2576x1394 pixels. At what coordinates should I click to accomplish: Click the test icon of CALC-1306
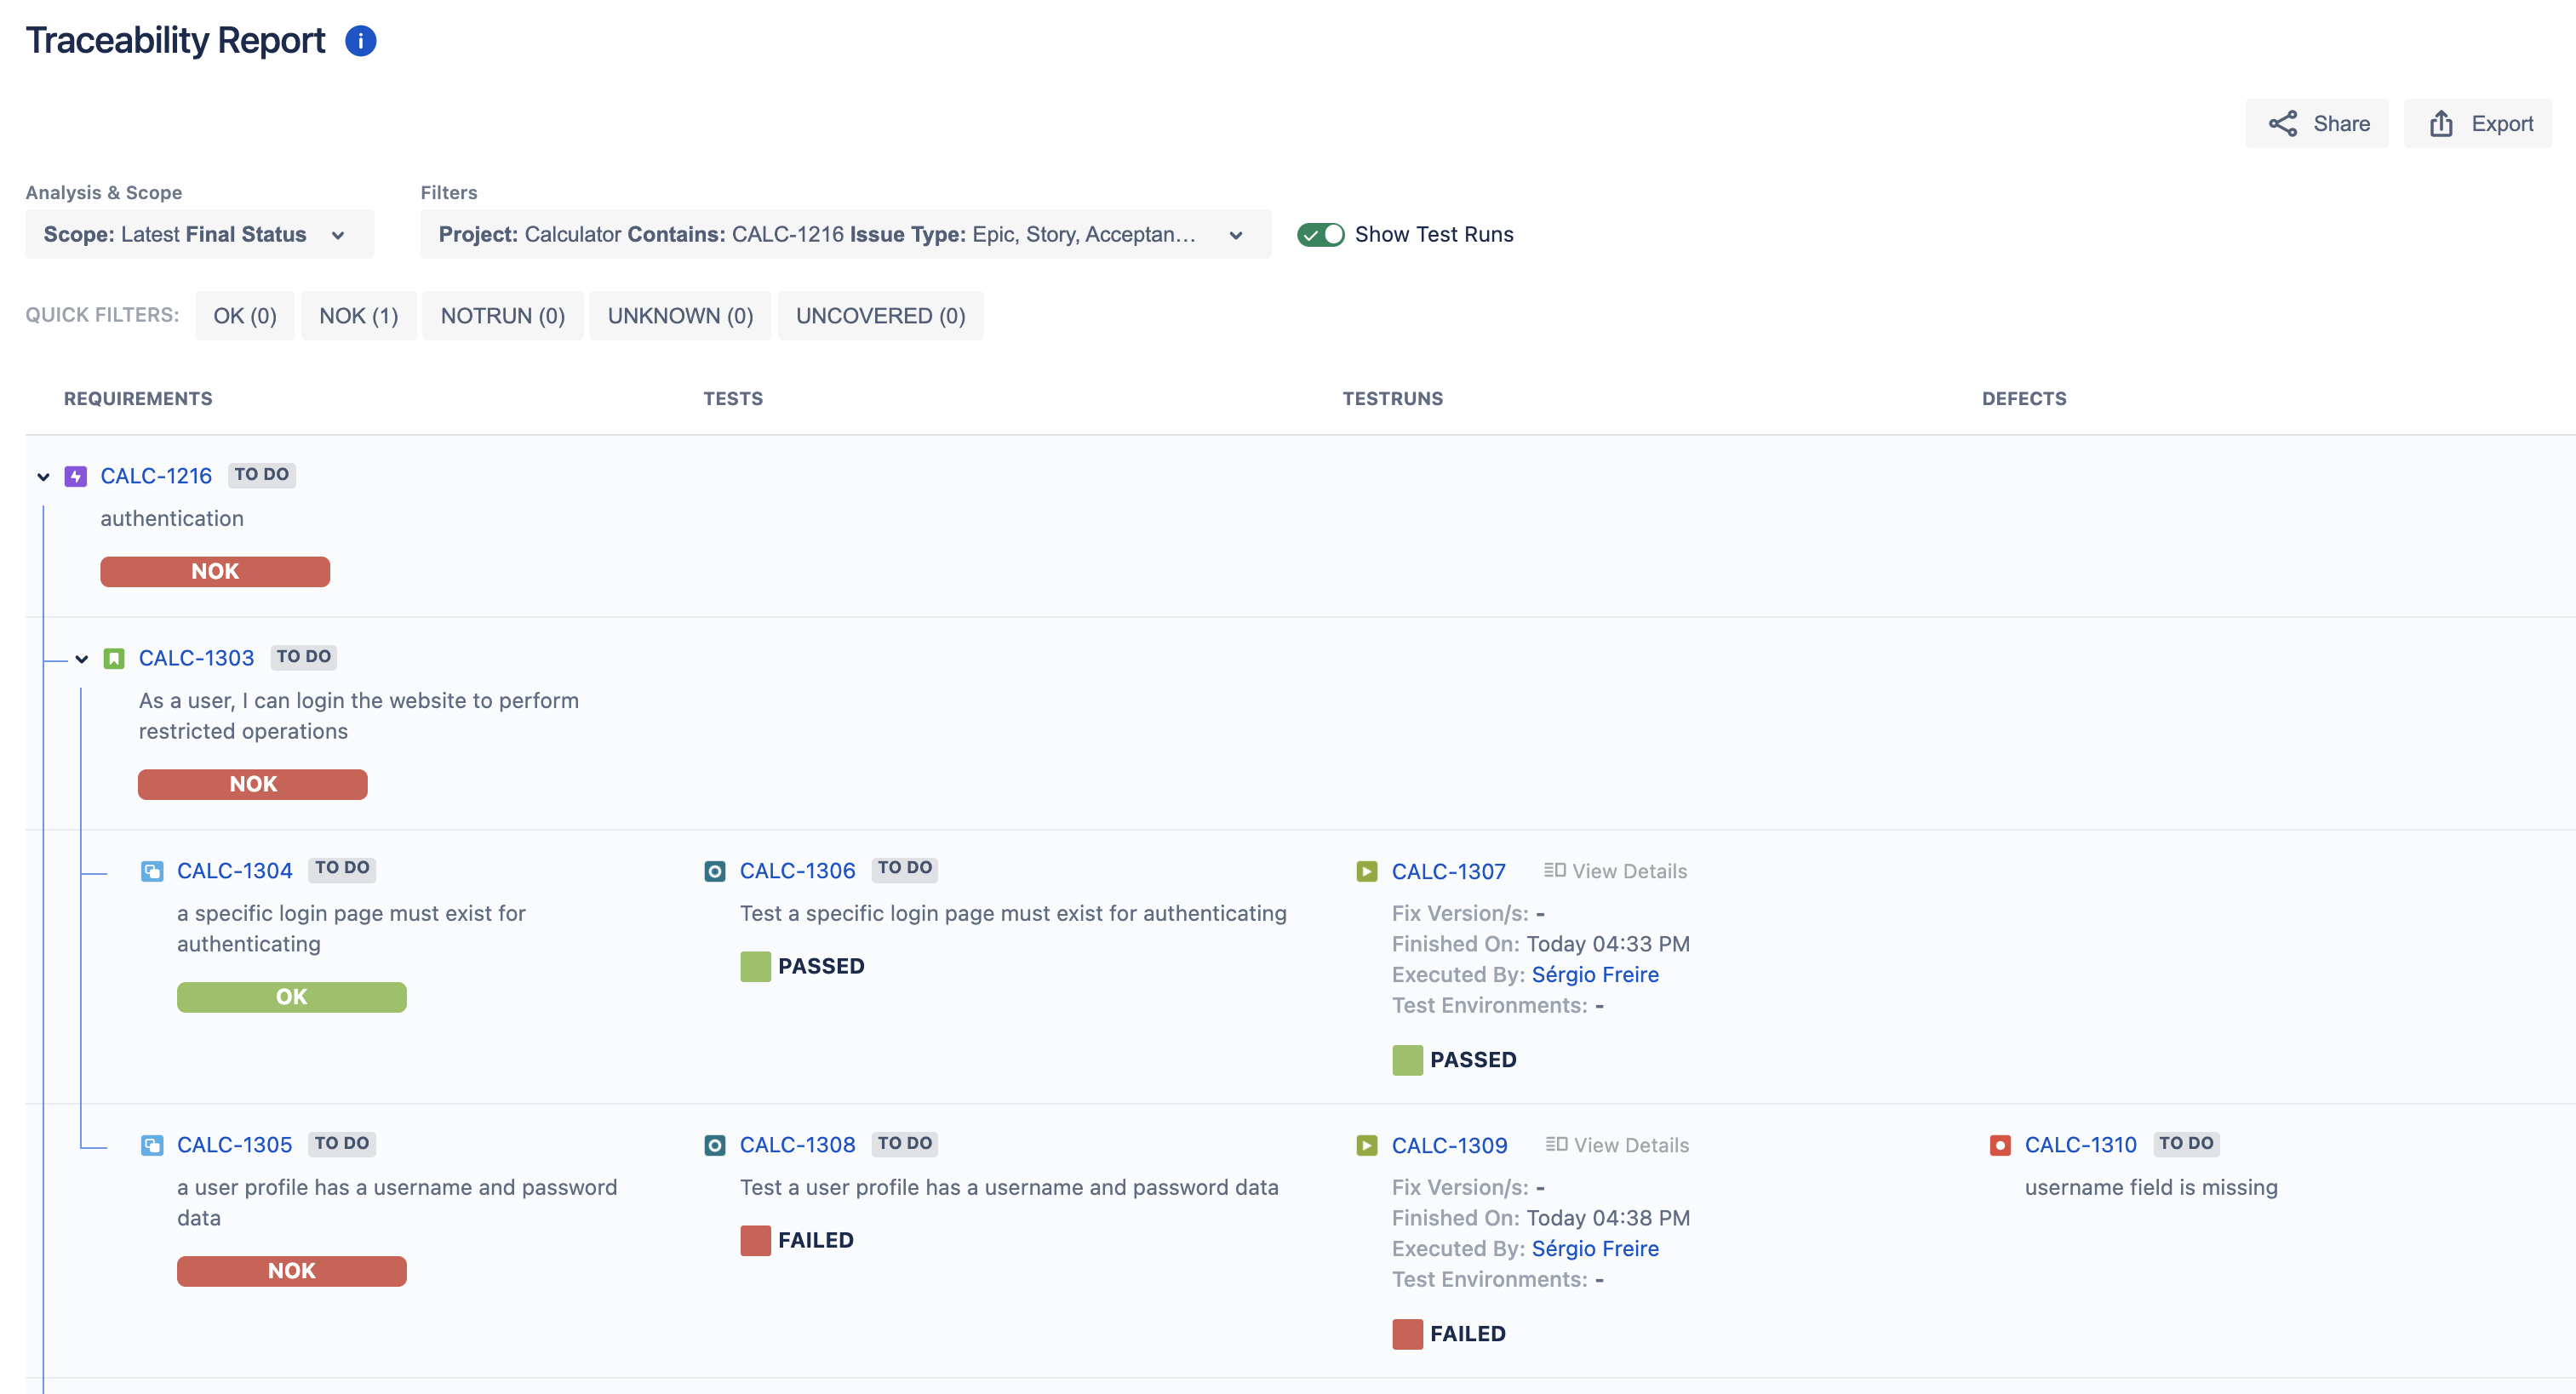715,871
